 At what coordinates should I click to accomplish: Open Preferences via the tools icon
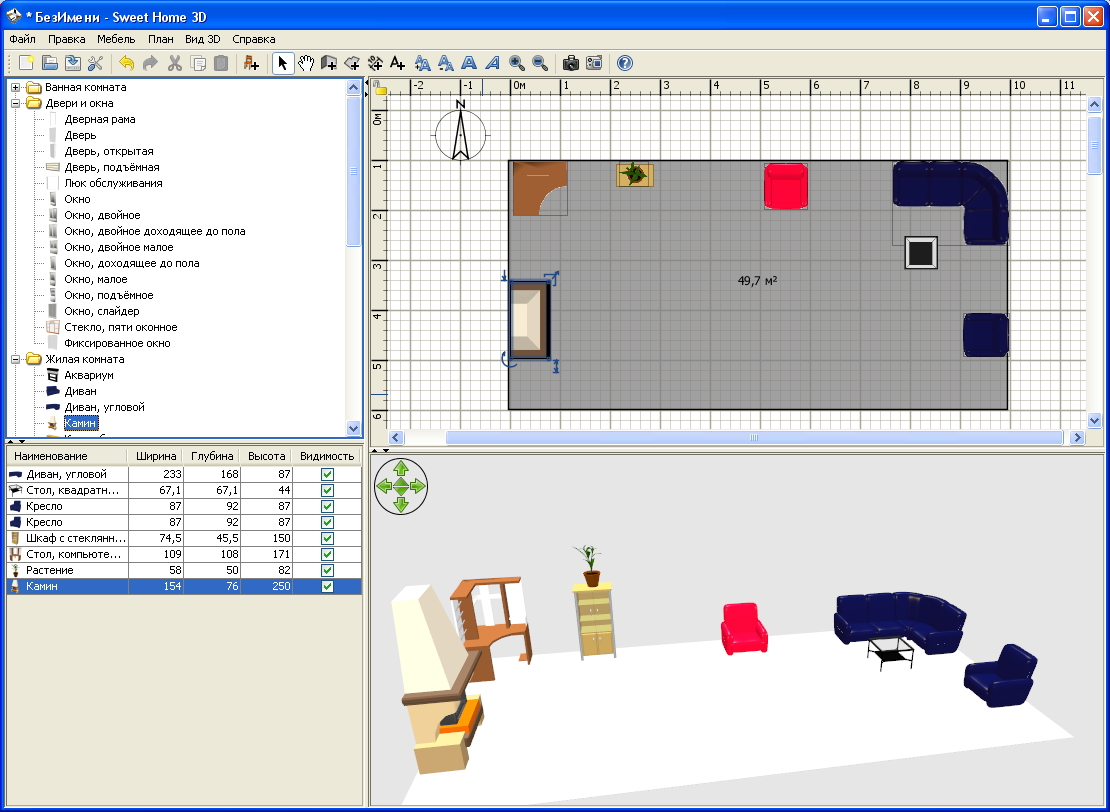click(95, 63)
